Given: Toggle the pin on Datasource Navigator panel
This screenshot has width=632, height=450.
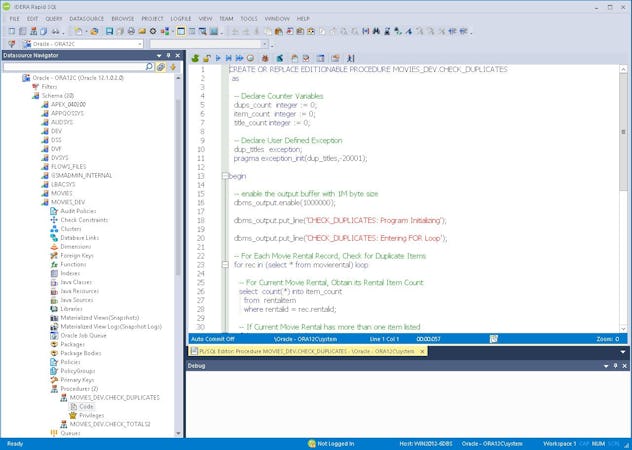Looking at the screenshot, I should coord(168,55).
